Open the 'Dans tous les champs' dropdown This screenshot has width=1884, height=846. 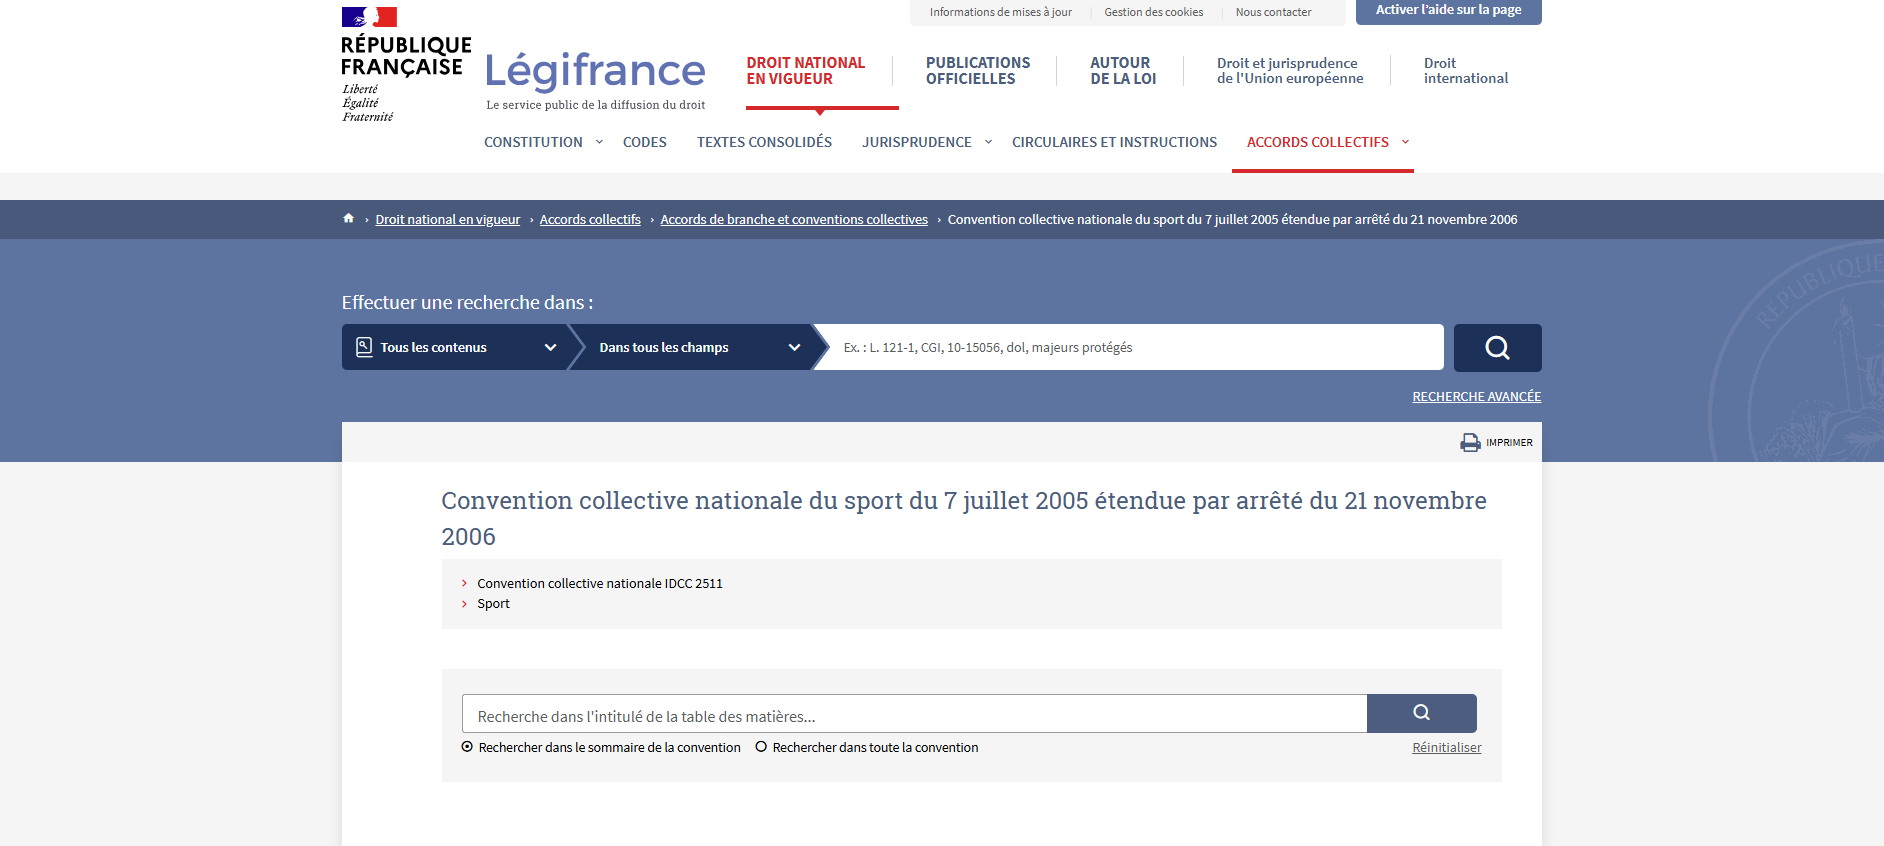[x=698, y=348]
